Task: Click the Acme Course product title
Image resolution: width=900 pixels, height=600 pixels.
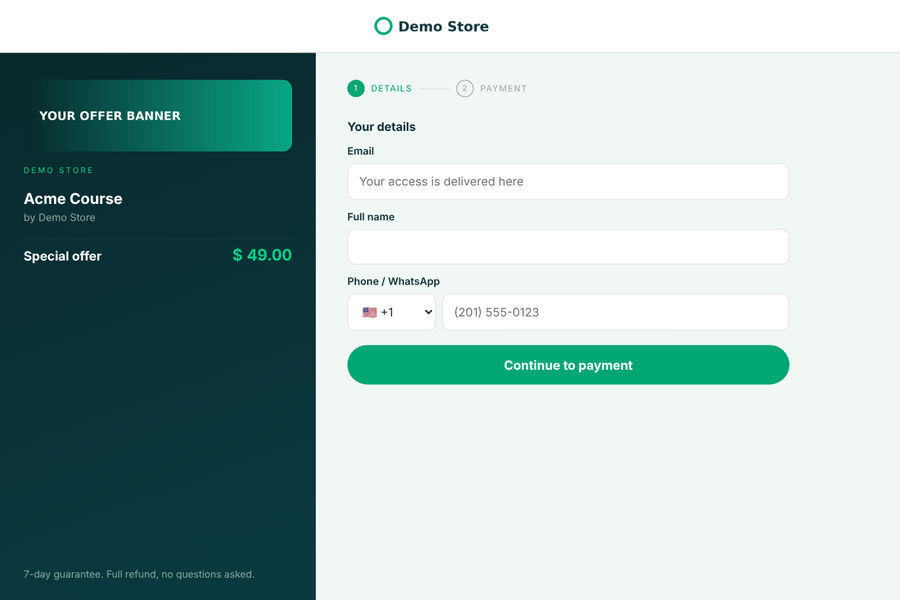Action: [73, 199]
